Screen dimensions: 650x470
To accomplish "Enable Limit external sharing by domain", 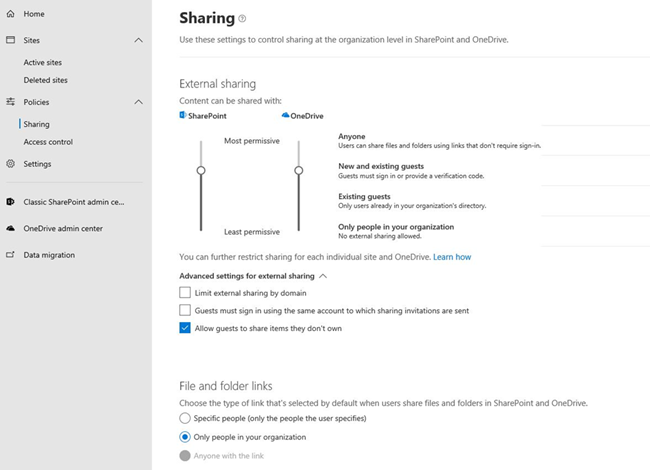I will click(185, 293).
